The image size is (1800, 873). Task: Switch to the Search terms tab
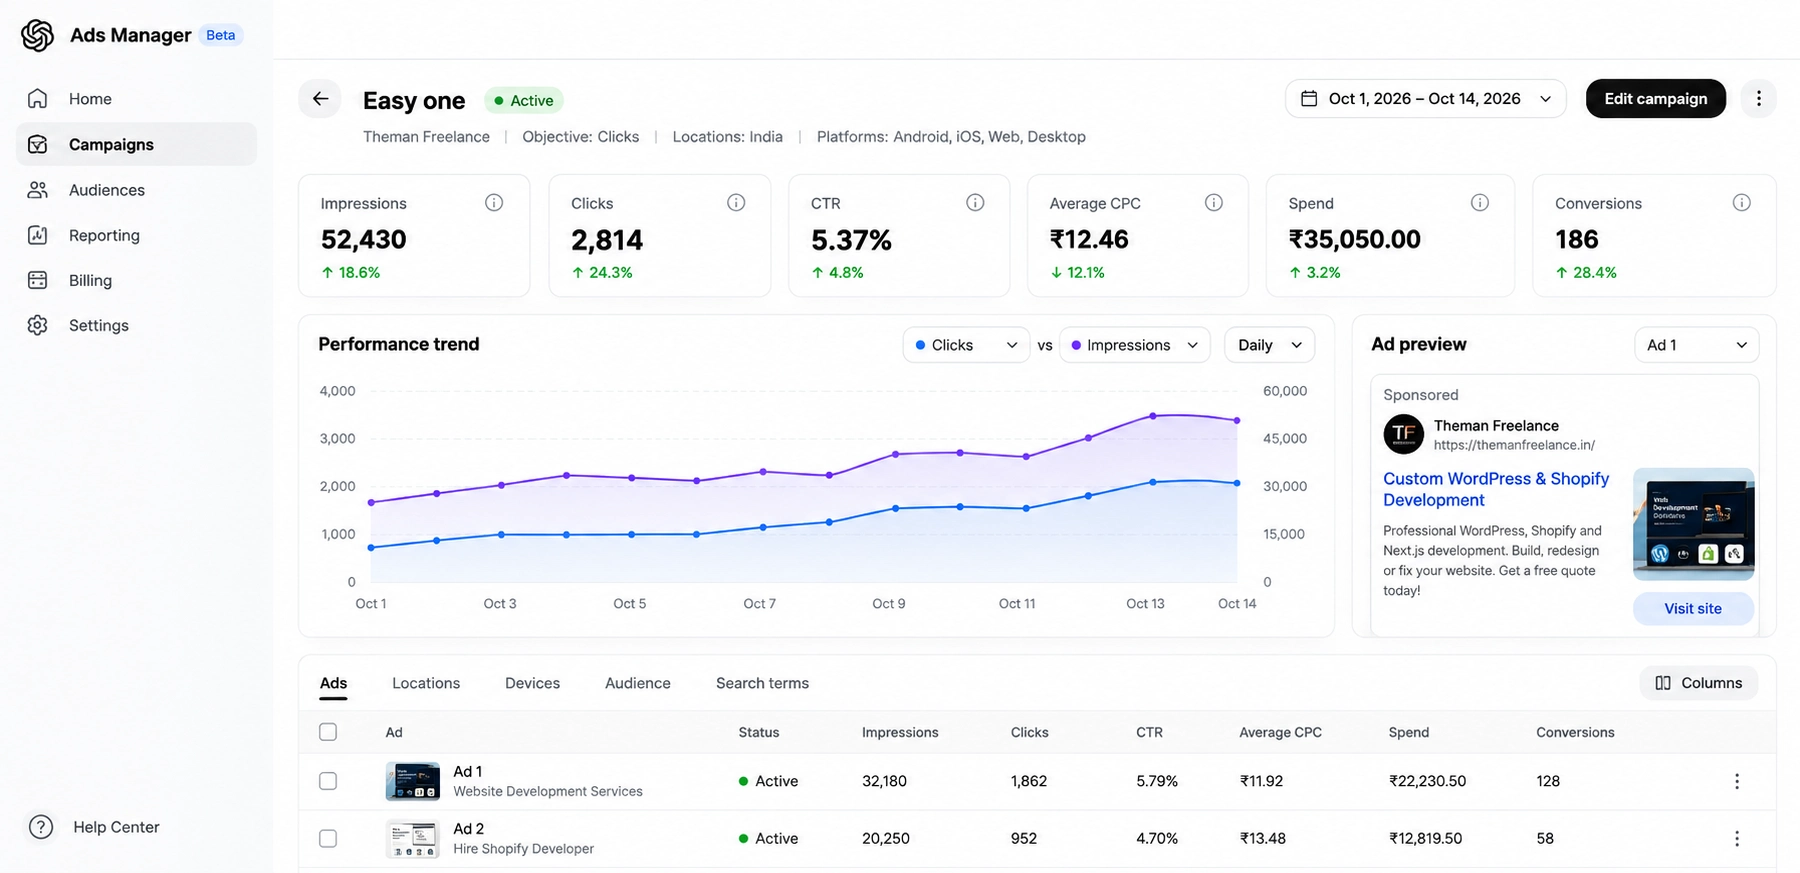point(762,683)
